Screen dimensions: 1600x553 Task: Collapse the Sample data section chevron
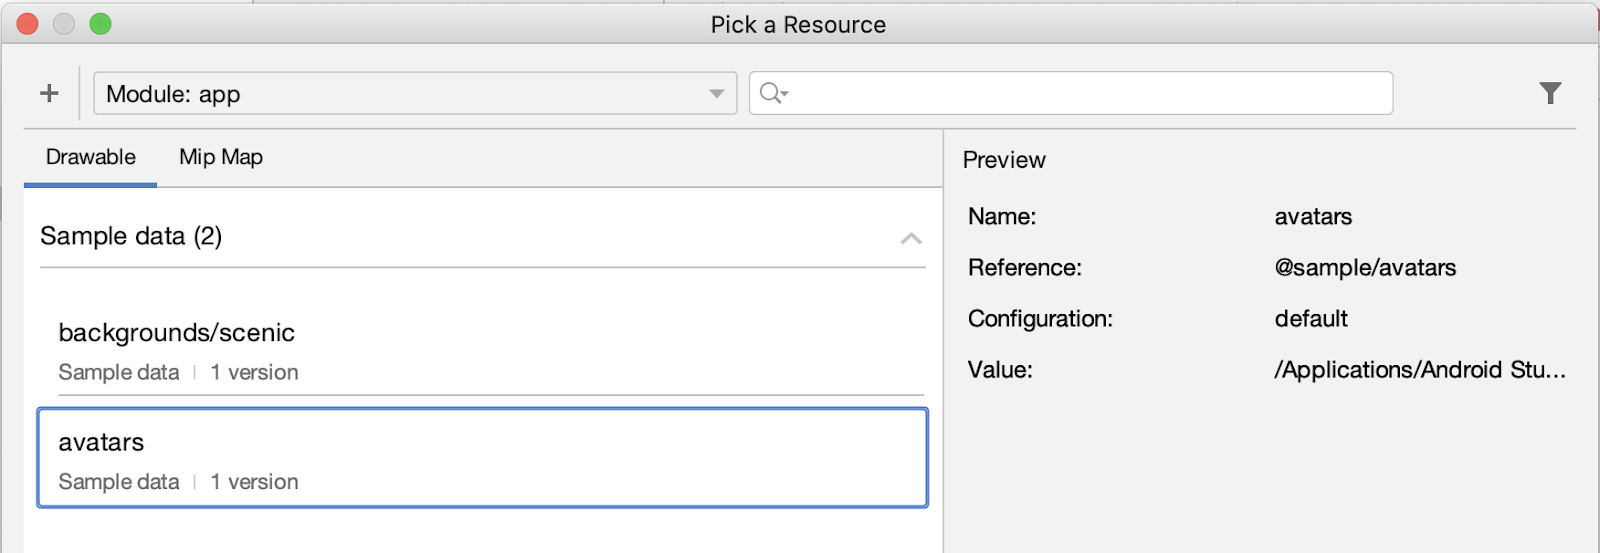(x=911, y=238)
